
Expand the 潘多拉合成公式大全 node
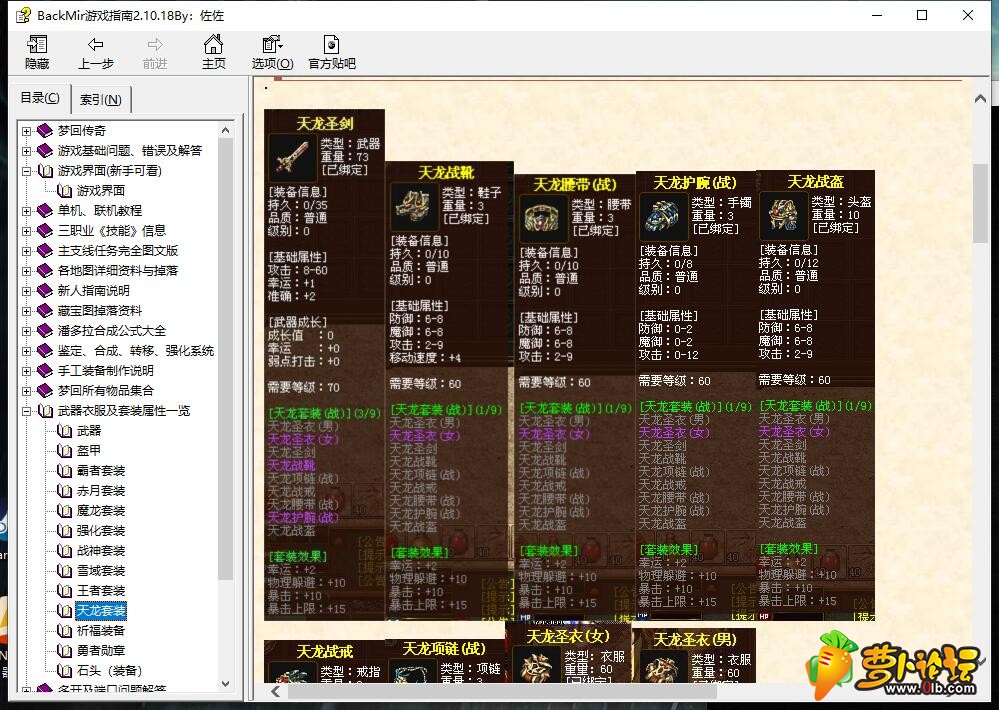click(26, 331)
